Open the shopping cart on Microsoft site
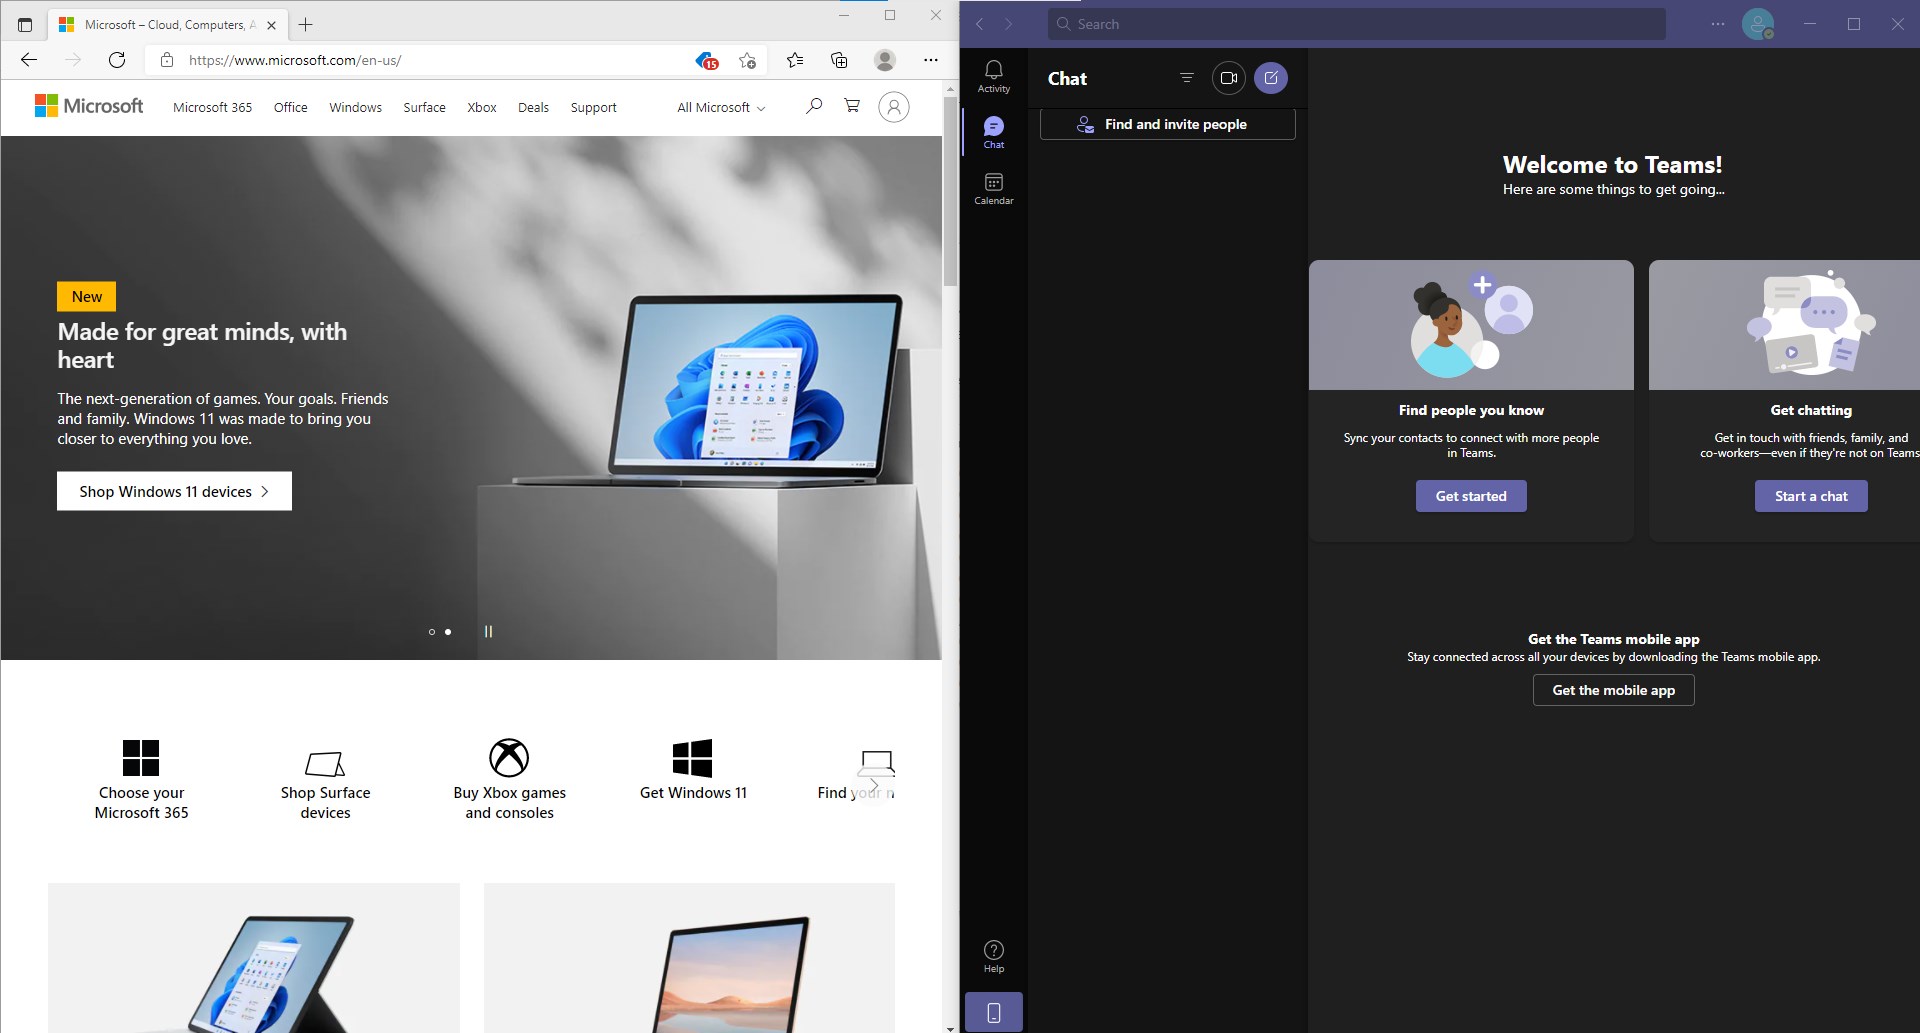1920x1033 pixels. tap(852, 106)
